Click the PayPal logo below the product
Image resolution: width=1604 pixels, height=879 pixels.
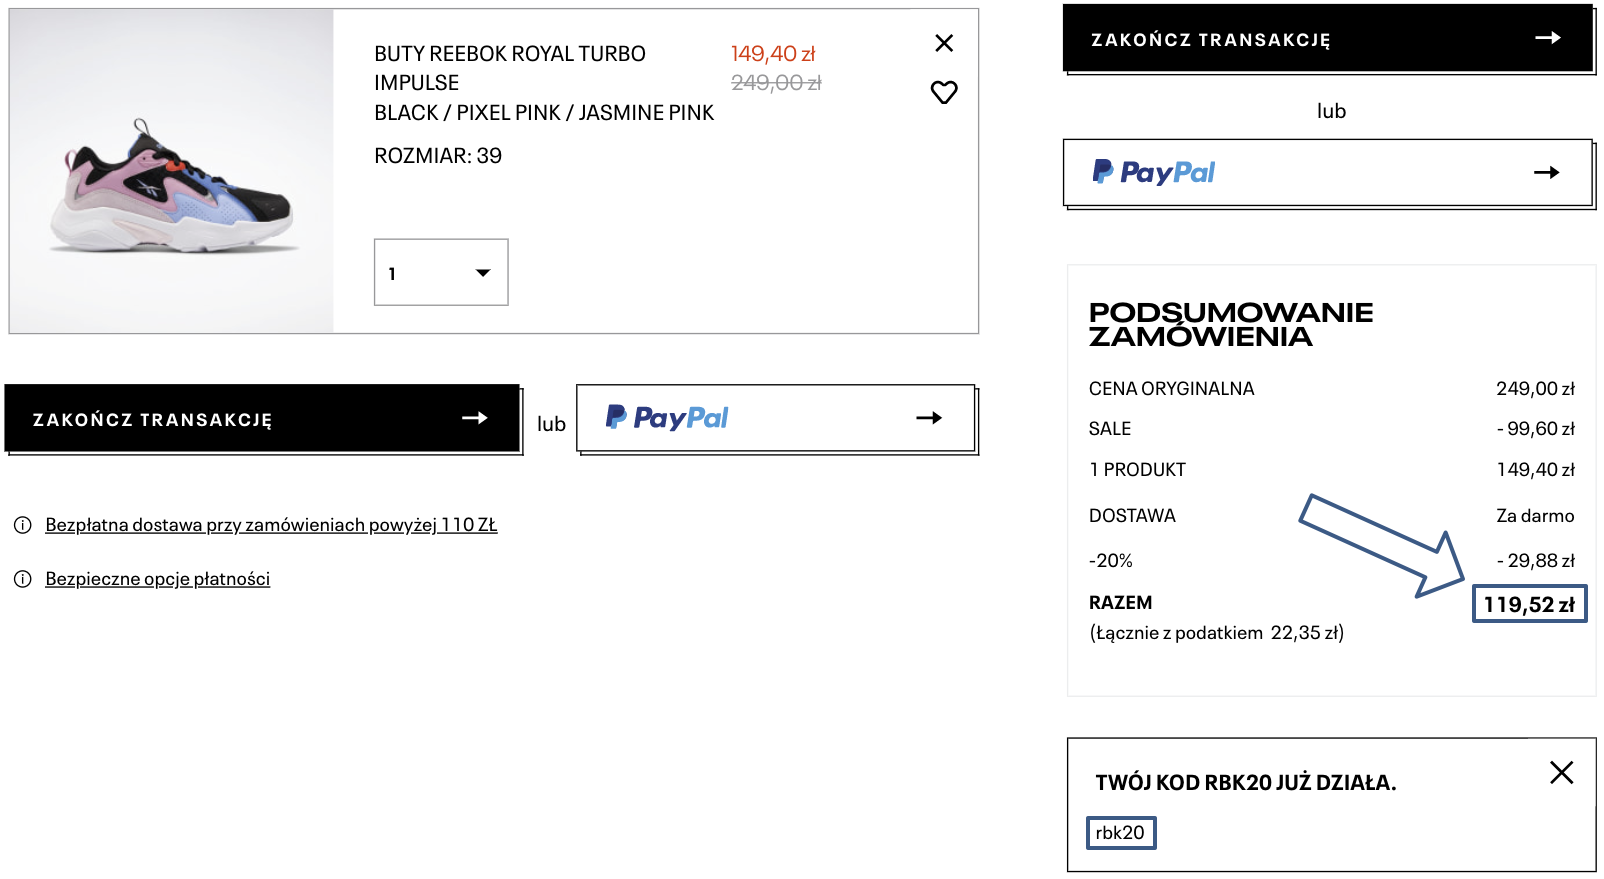click(x=668, y=418)
